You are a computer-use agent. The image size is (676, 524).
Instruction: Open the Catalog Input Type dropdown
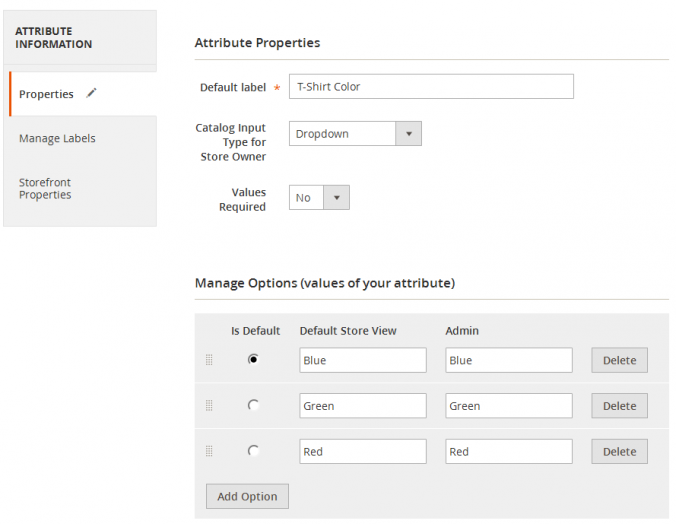click(355, 134)
